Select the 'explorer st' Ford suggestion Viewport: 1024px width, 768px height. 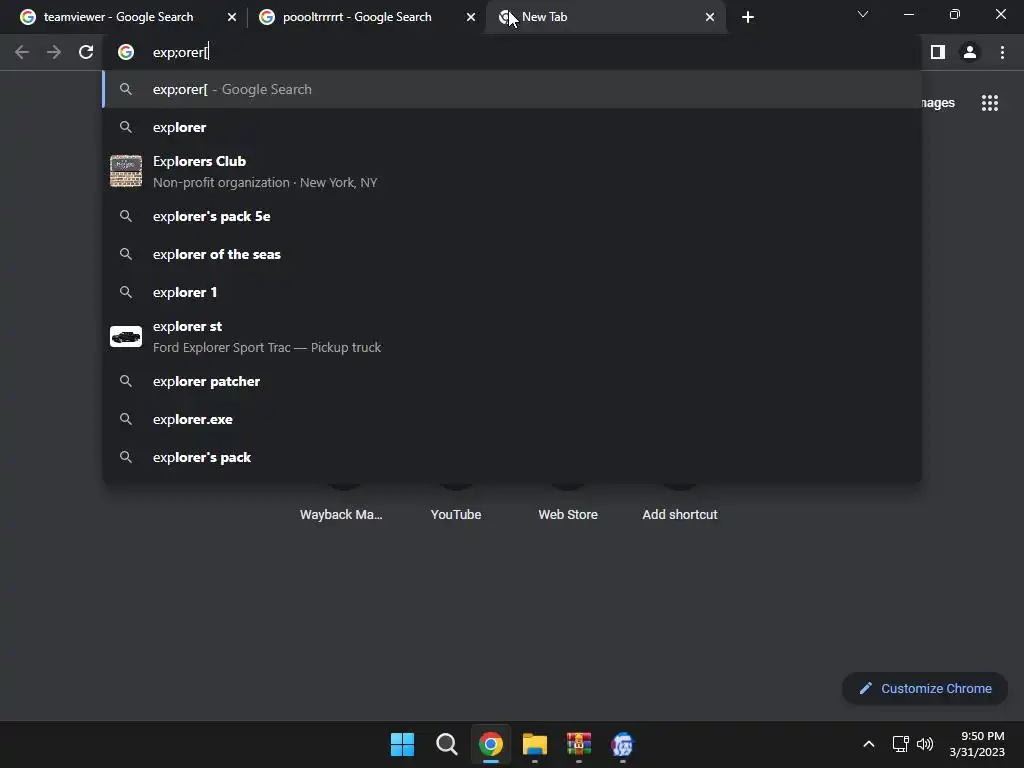(x=512, y=336)
